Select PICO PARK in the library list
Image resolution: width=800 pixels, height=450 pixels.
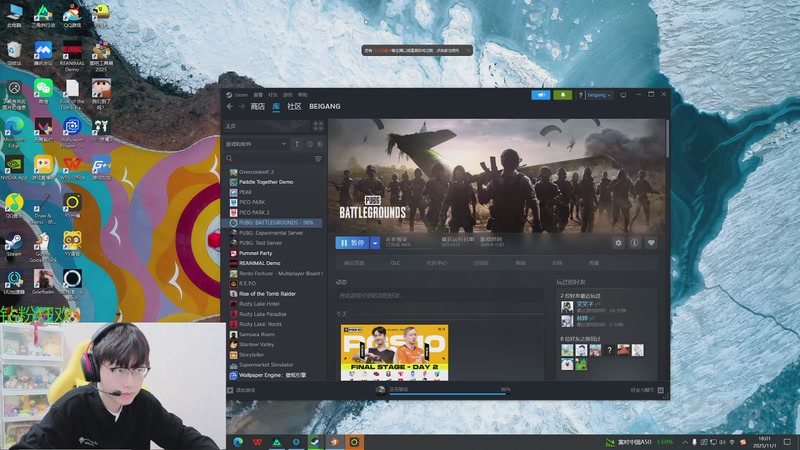252,203
